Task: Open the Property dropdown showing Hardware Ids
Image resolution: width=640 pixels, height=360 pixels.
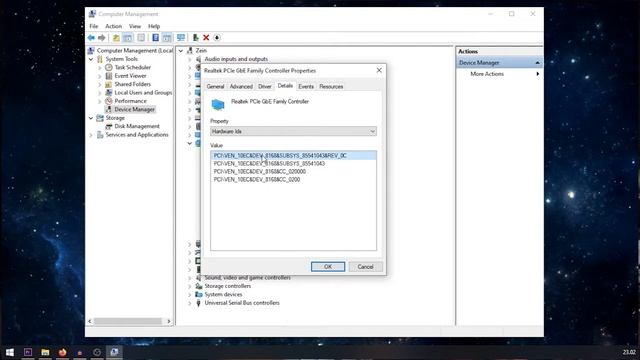Action: click(x=293, y=131)
